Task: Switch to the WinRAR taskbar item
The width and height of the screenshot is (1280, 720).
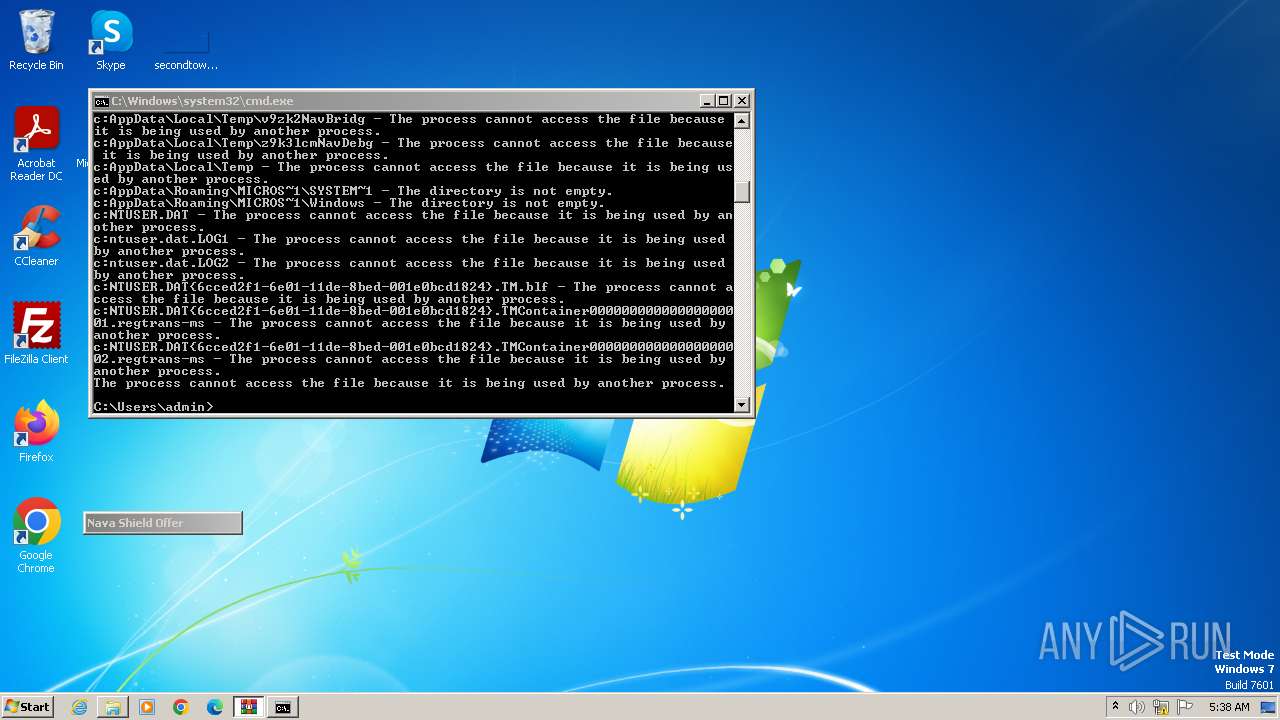Action: (x=249, y=707)
